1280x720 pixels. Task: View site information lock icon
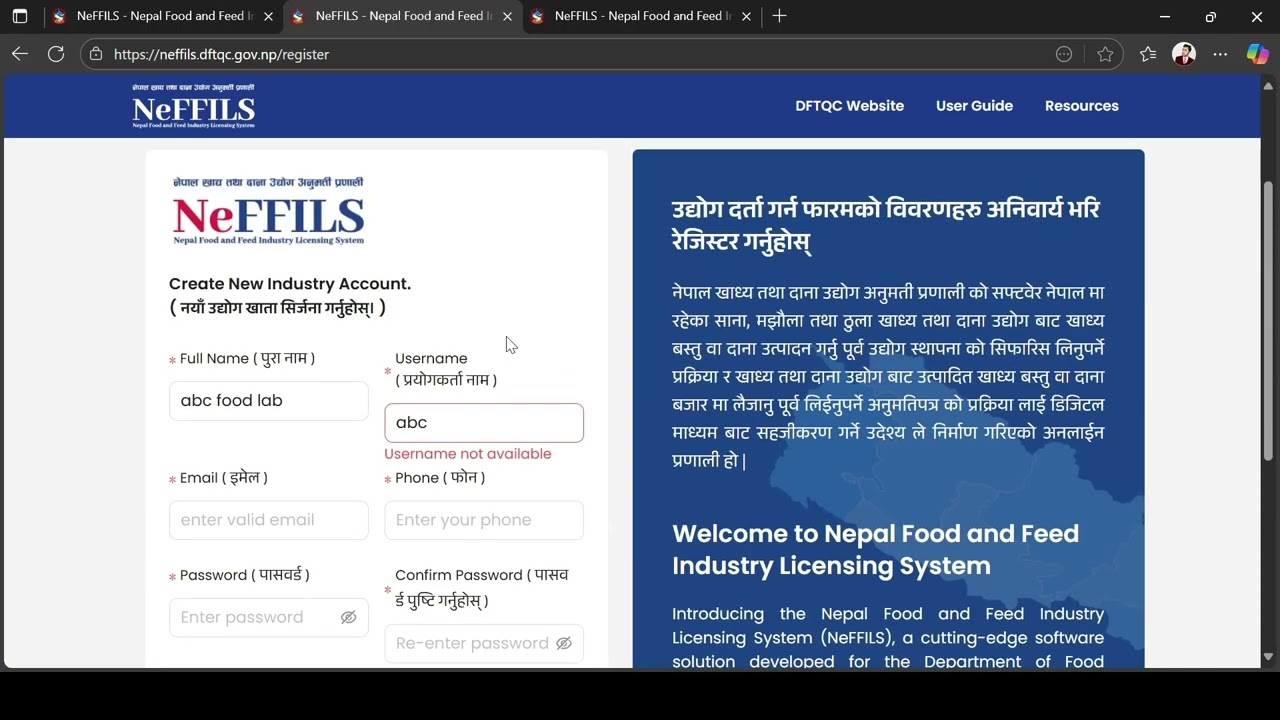tap(96, 54)
